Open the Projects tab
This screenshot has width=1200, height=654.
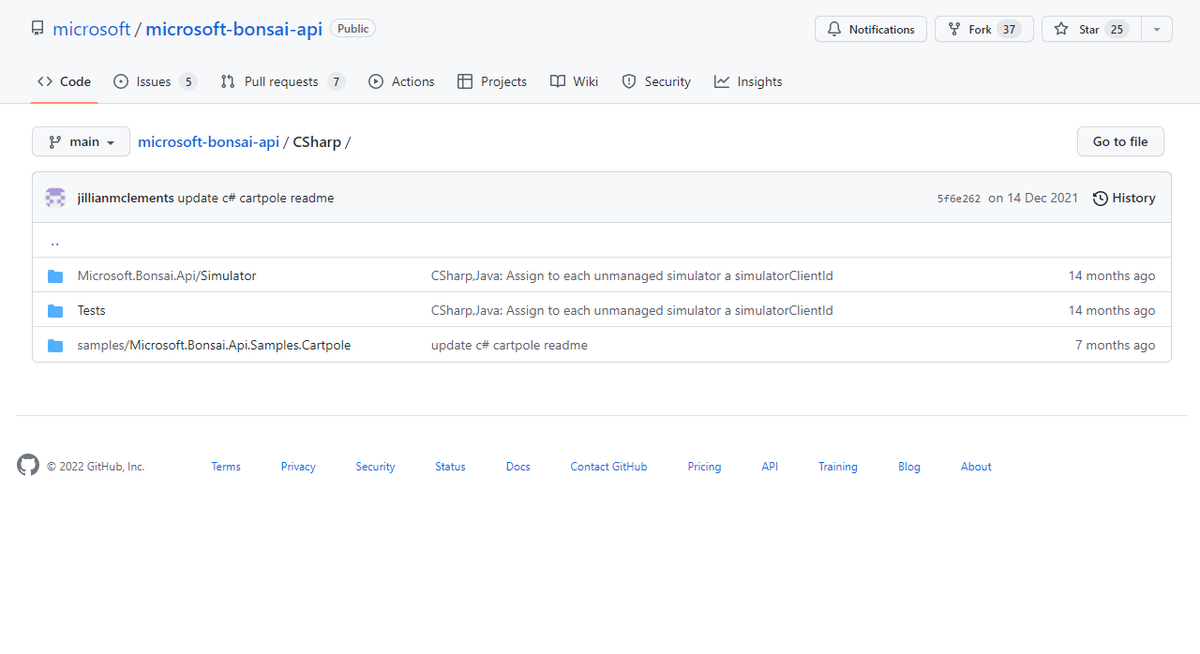pyautogui.click(x=492, y=82)
